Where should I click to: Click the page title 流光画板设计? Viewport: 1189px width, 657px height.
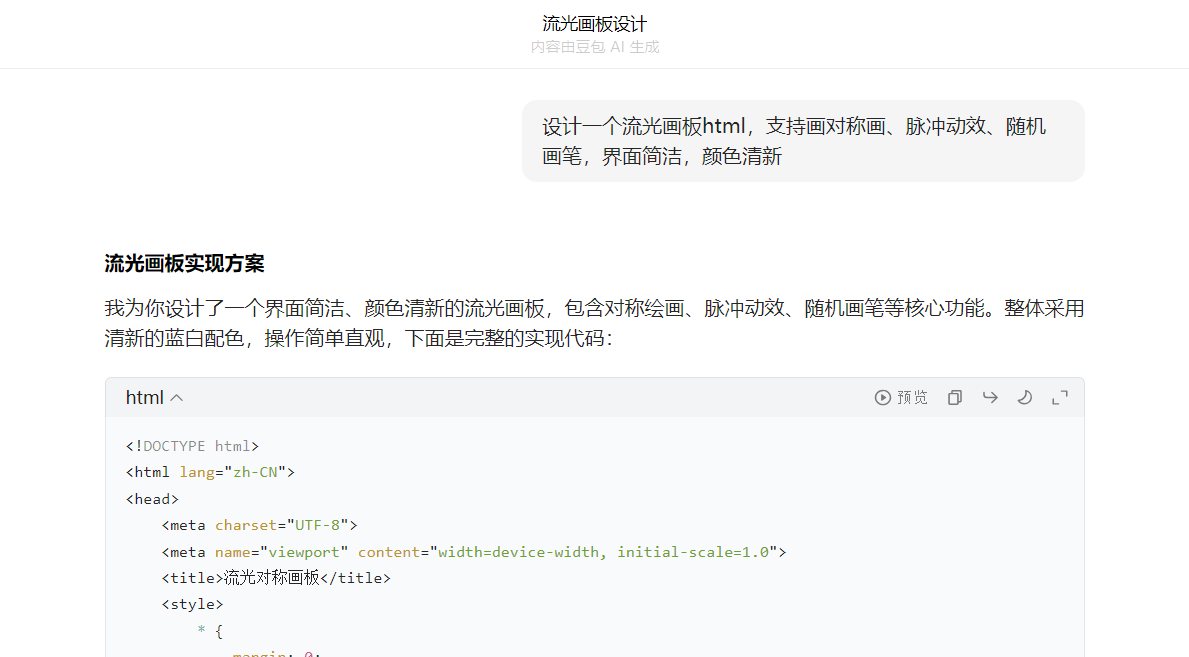(594, 24)
